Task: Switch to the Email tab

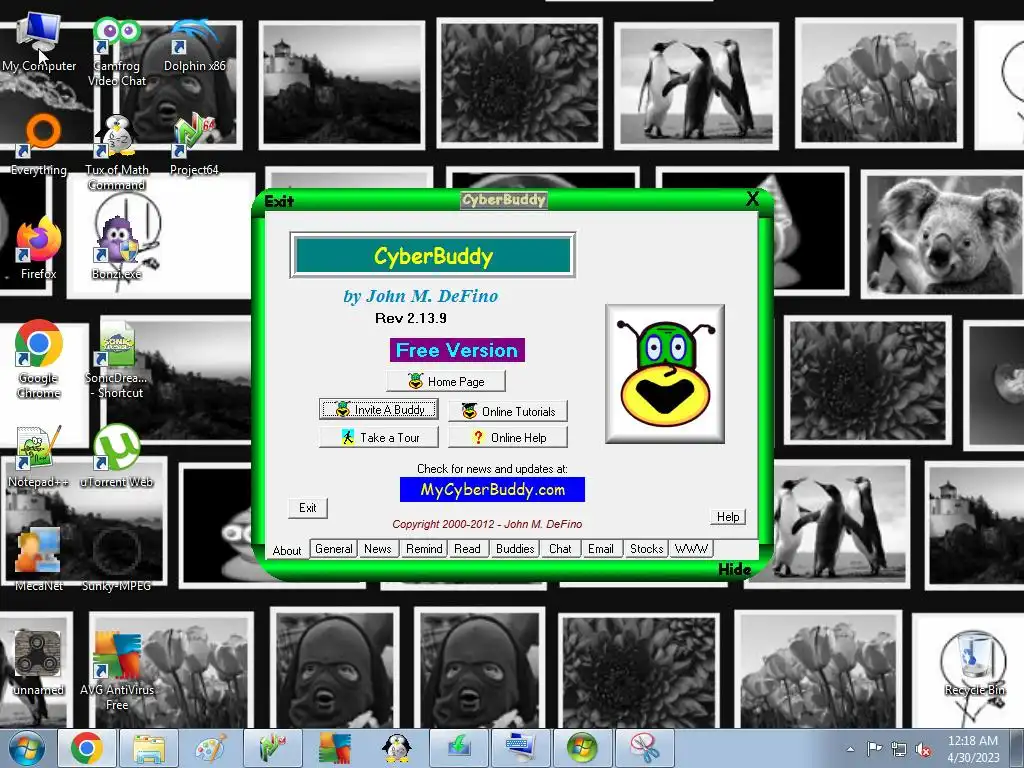Action: (601, 549)
